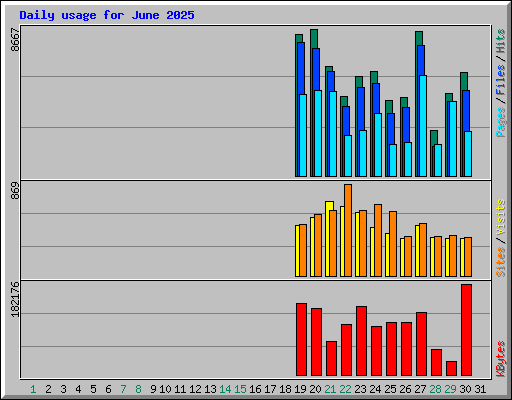512x400 pixels.
Task: Click day 5 on the x-axis
Action: pos(93,389)
